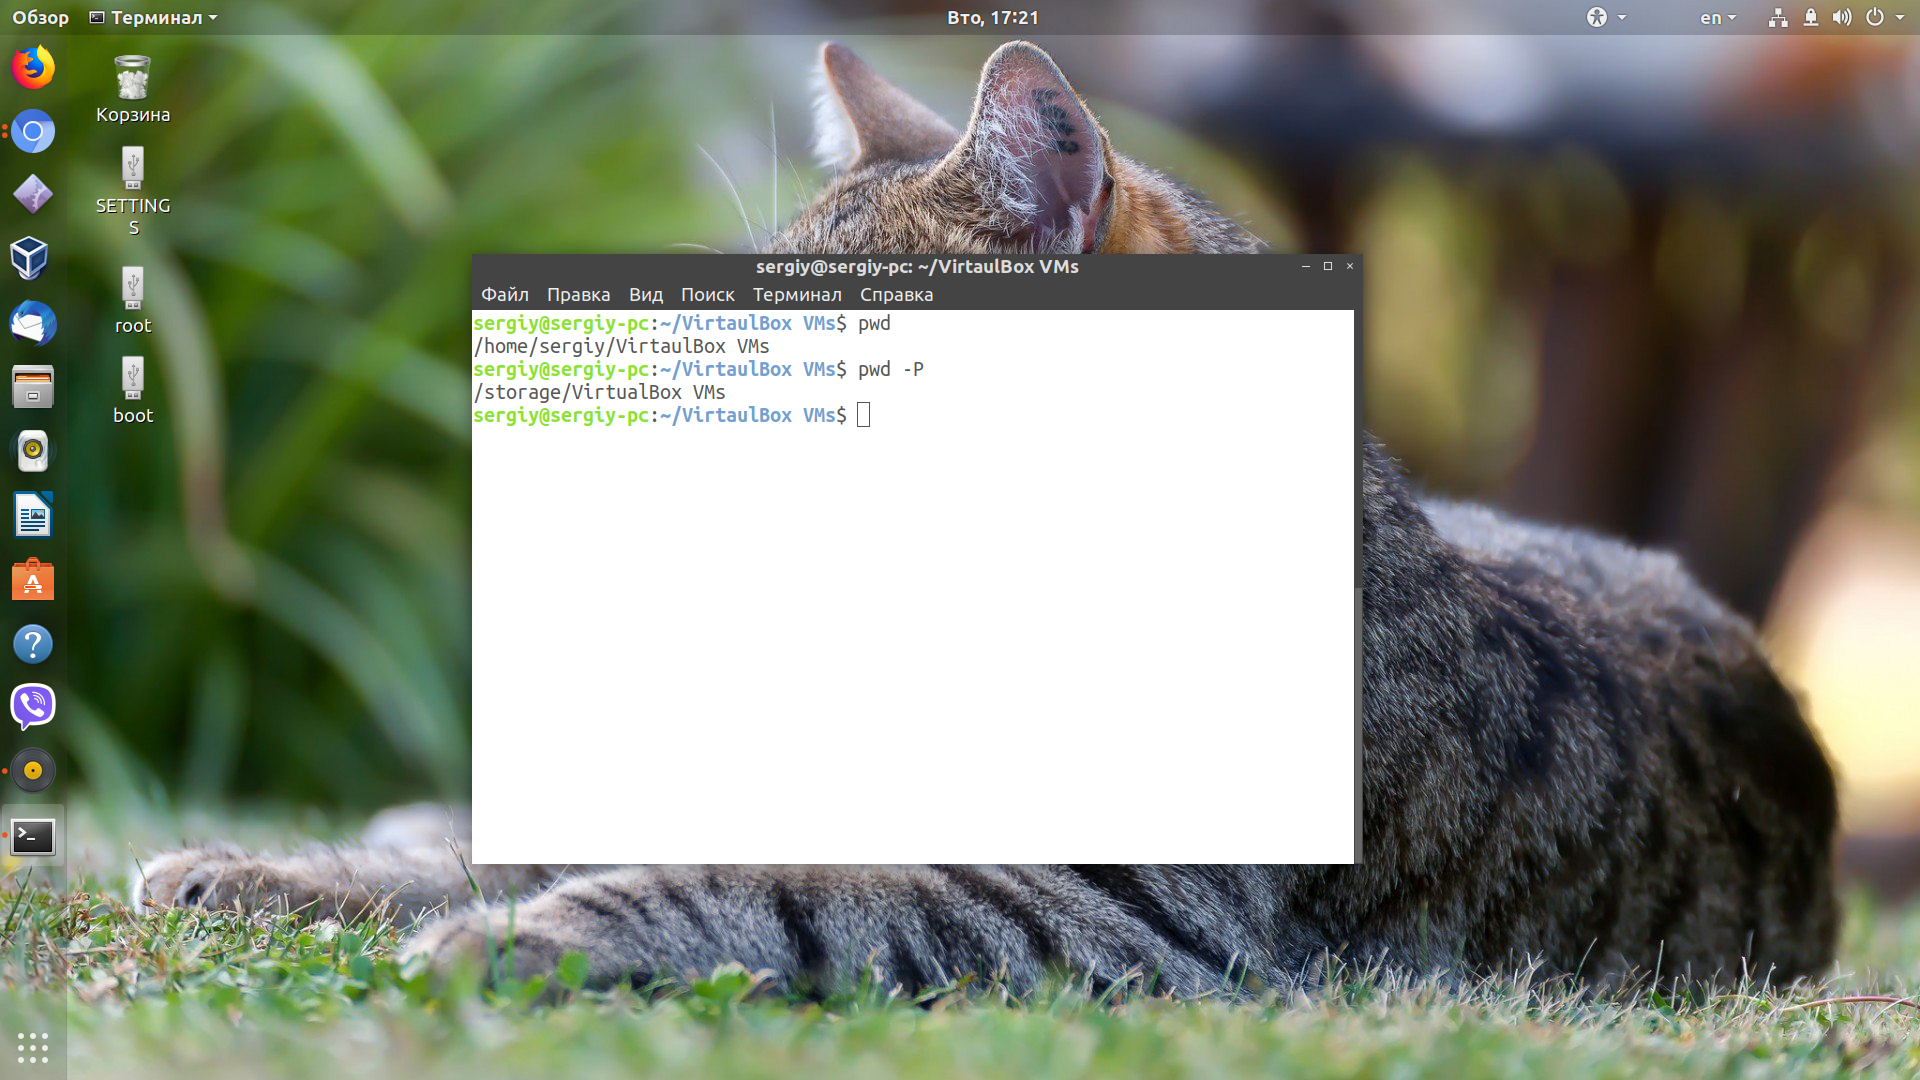Screen dimensions: 1920x1080
Task: Close the terminal window
Action: point(1350,266)
